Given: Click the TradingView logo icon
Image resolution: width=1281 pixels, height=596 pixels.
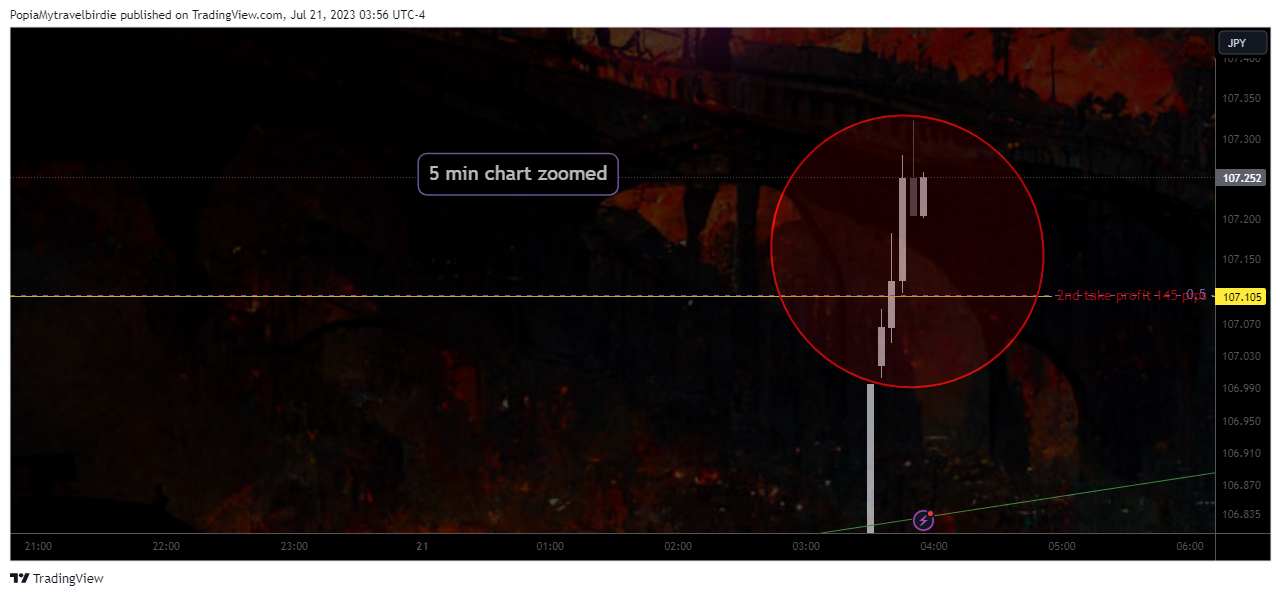Looking at the screenshot, I should pyautogui.click(x=19, y=578).
